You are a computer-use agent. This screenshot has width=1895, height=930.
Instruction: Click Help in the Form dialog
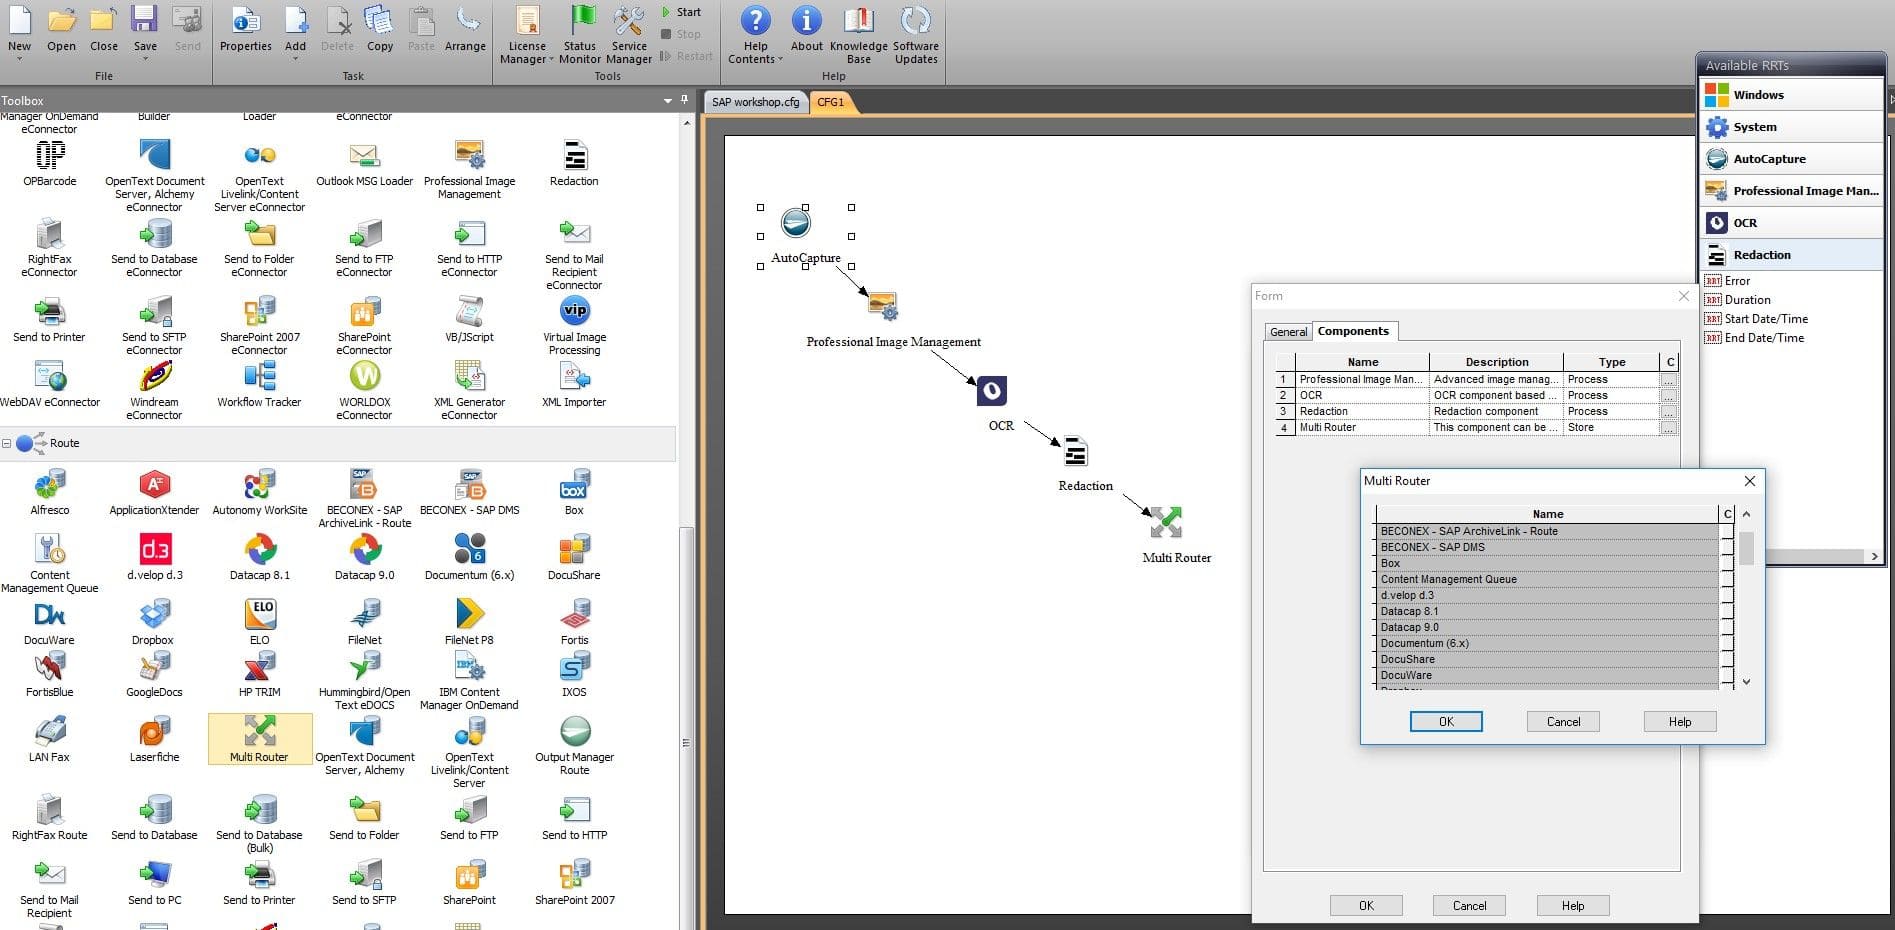click(x=1573, y=906)
